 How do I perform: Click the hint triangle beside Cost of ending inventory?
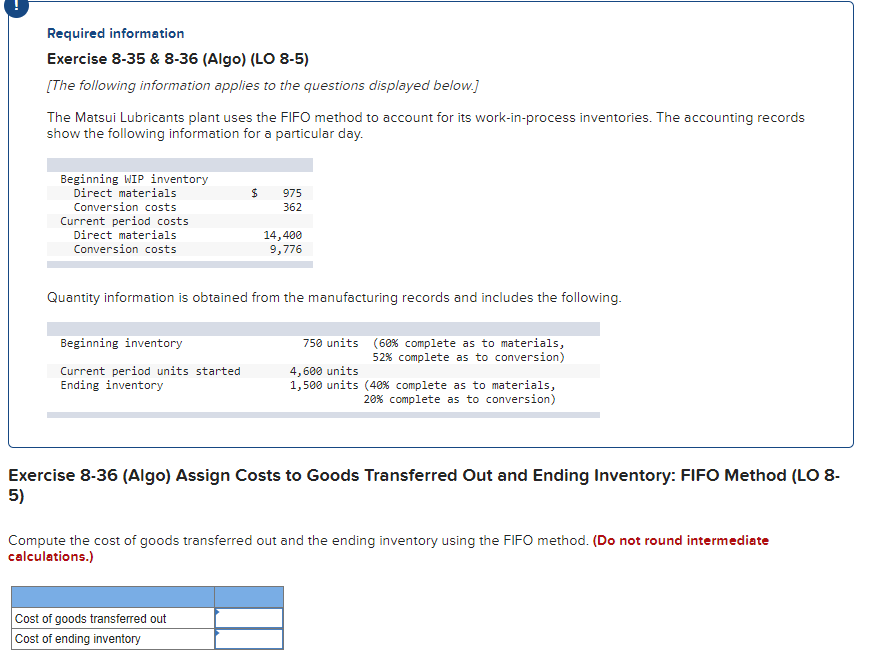point(216,634)
